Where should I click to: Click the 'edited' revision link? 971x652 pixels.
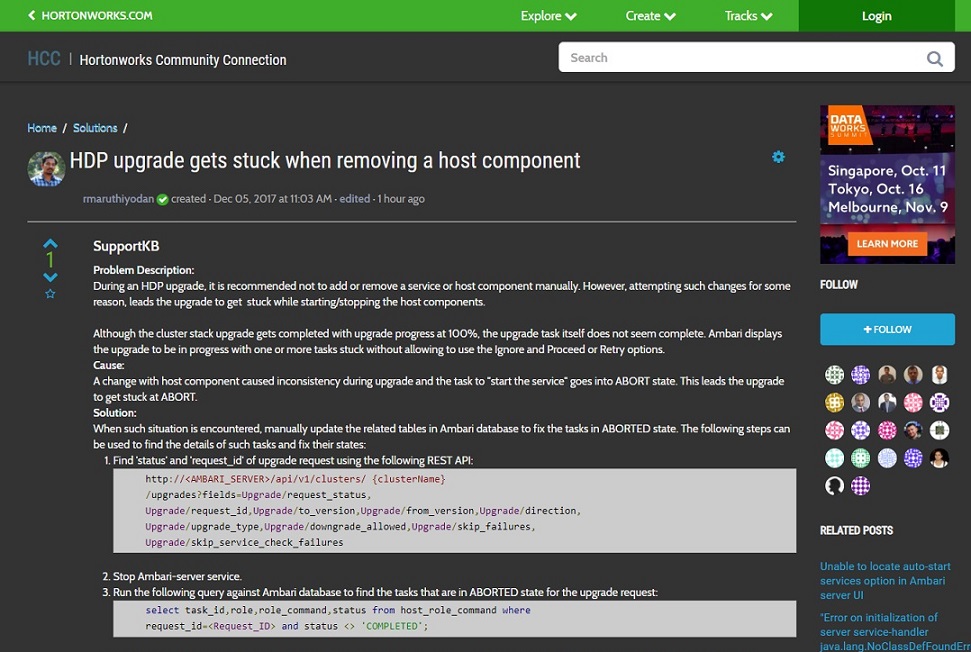tap(354, 199)
